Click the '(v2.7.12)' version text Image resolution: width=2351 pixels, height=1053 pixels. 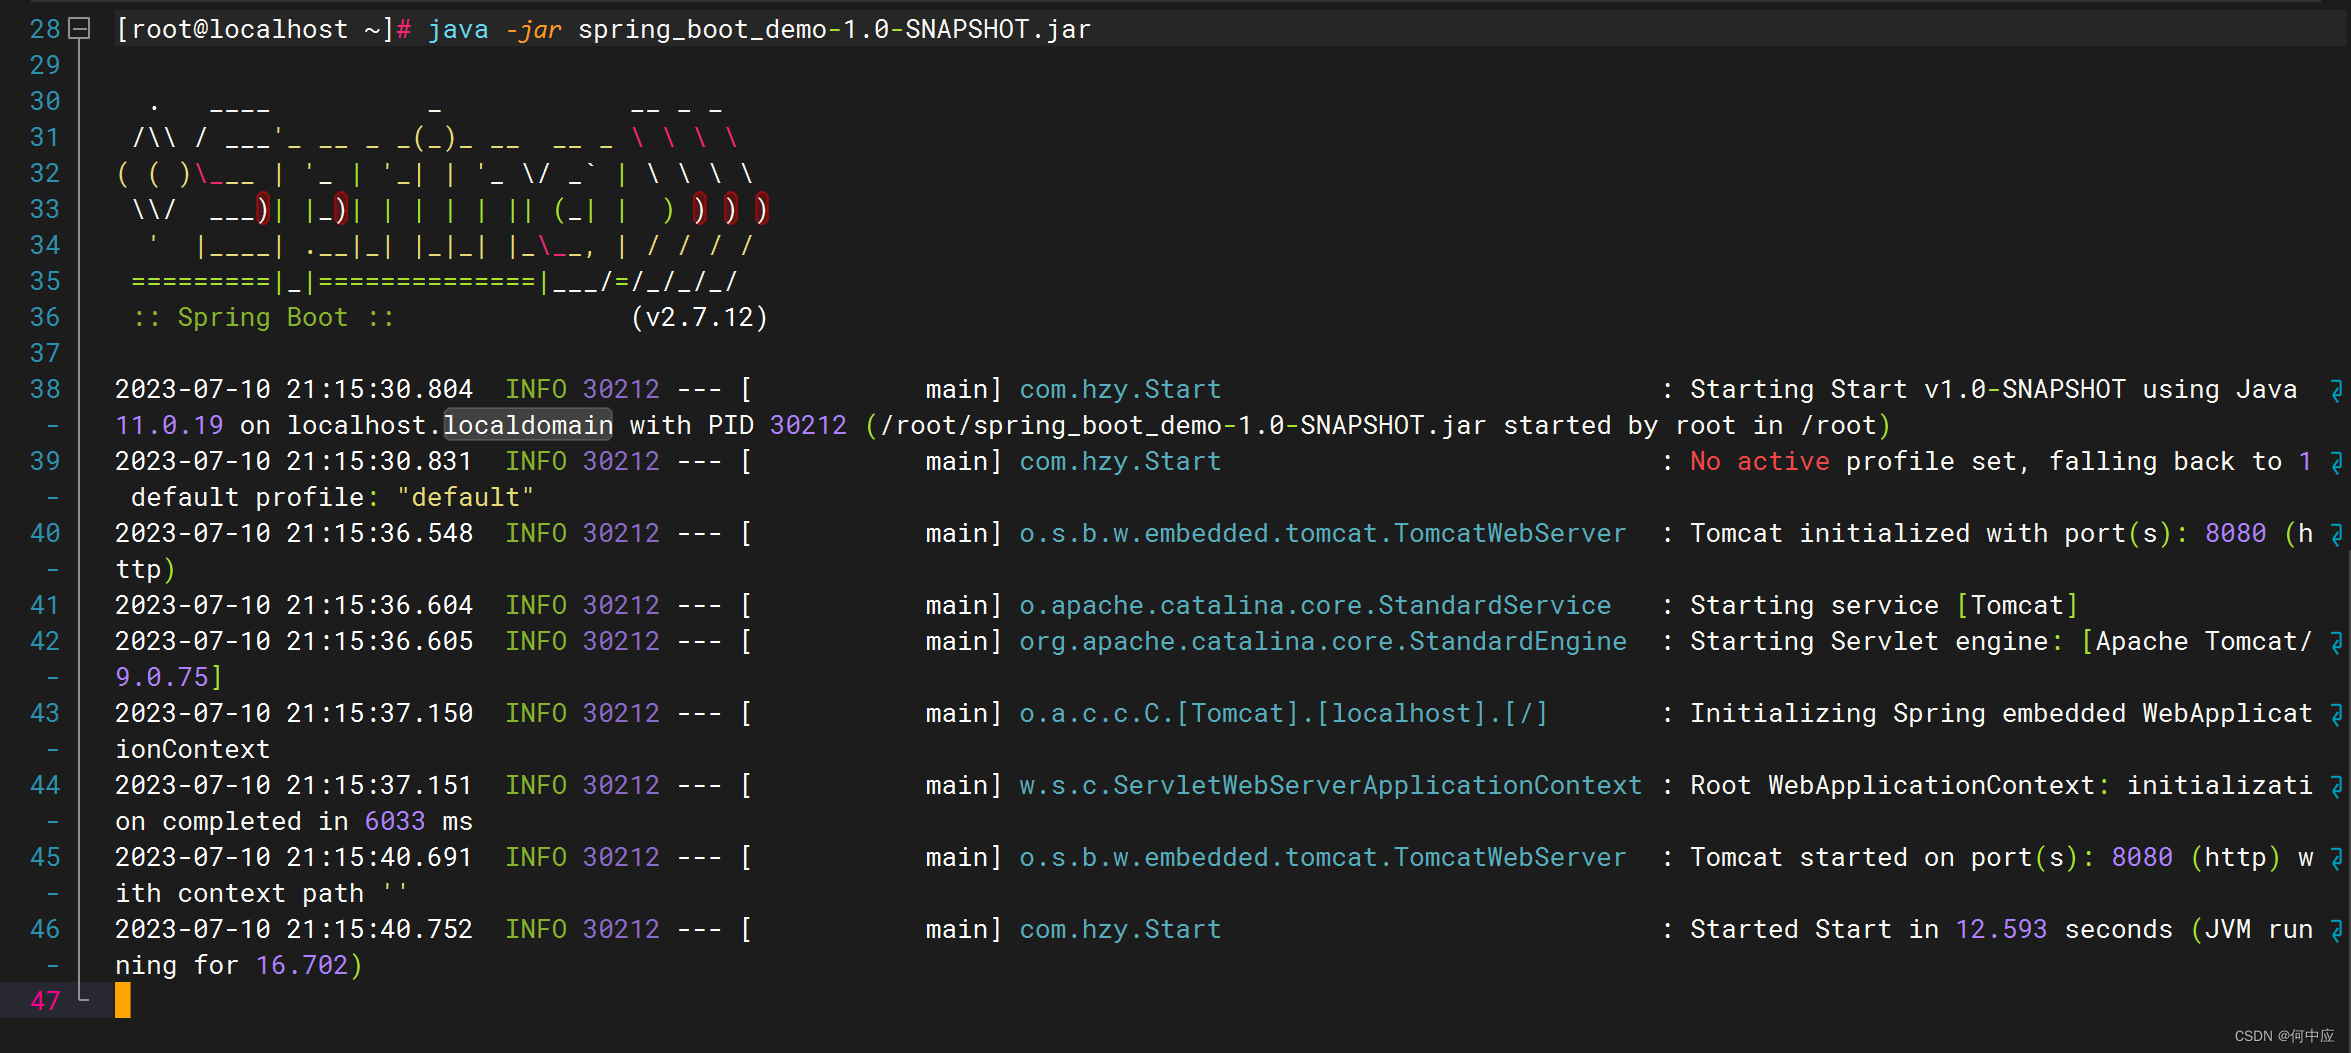click(x=699, y=317)
